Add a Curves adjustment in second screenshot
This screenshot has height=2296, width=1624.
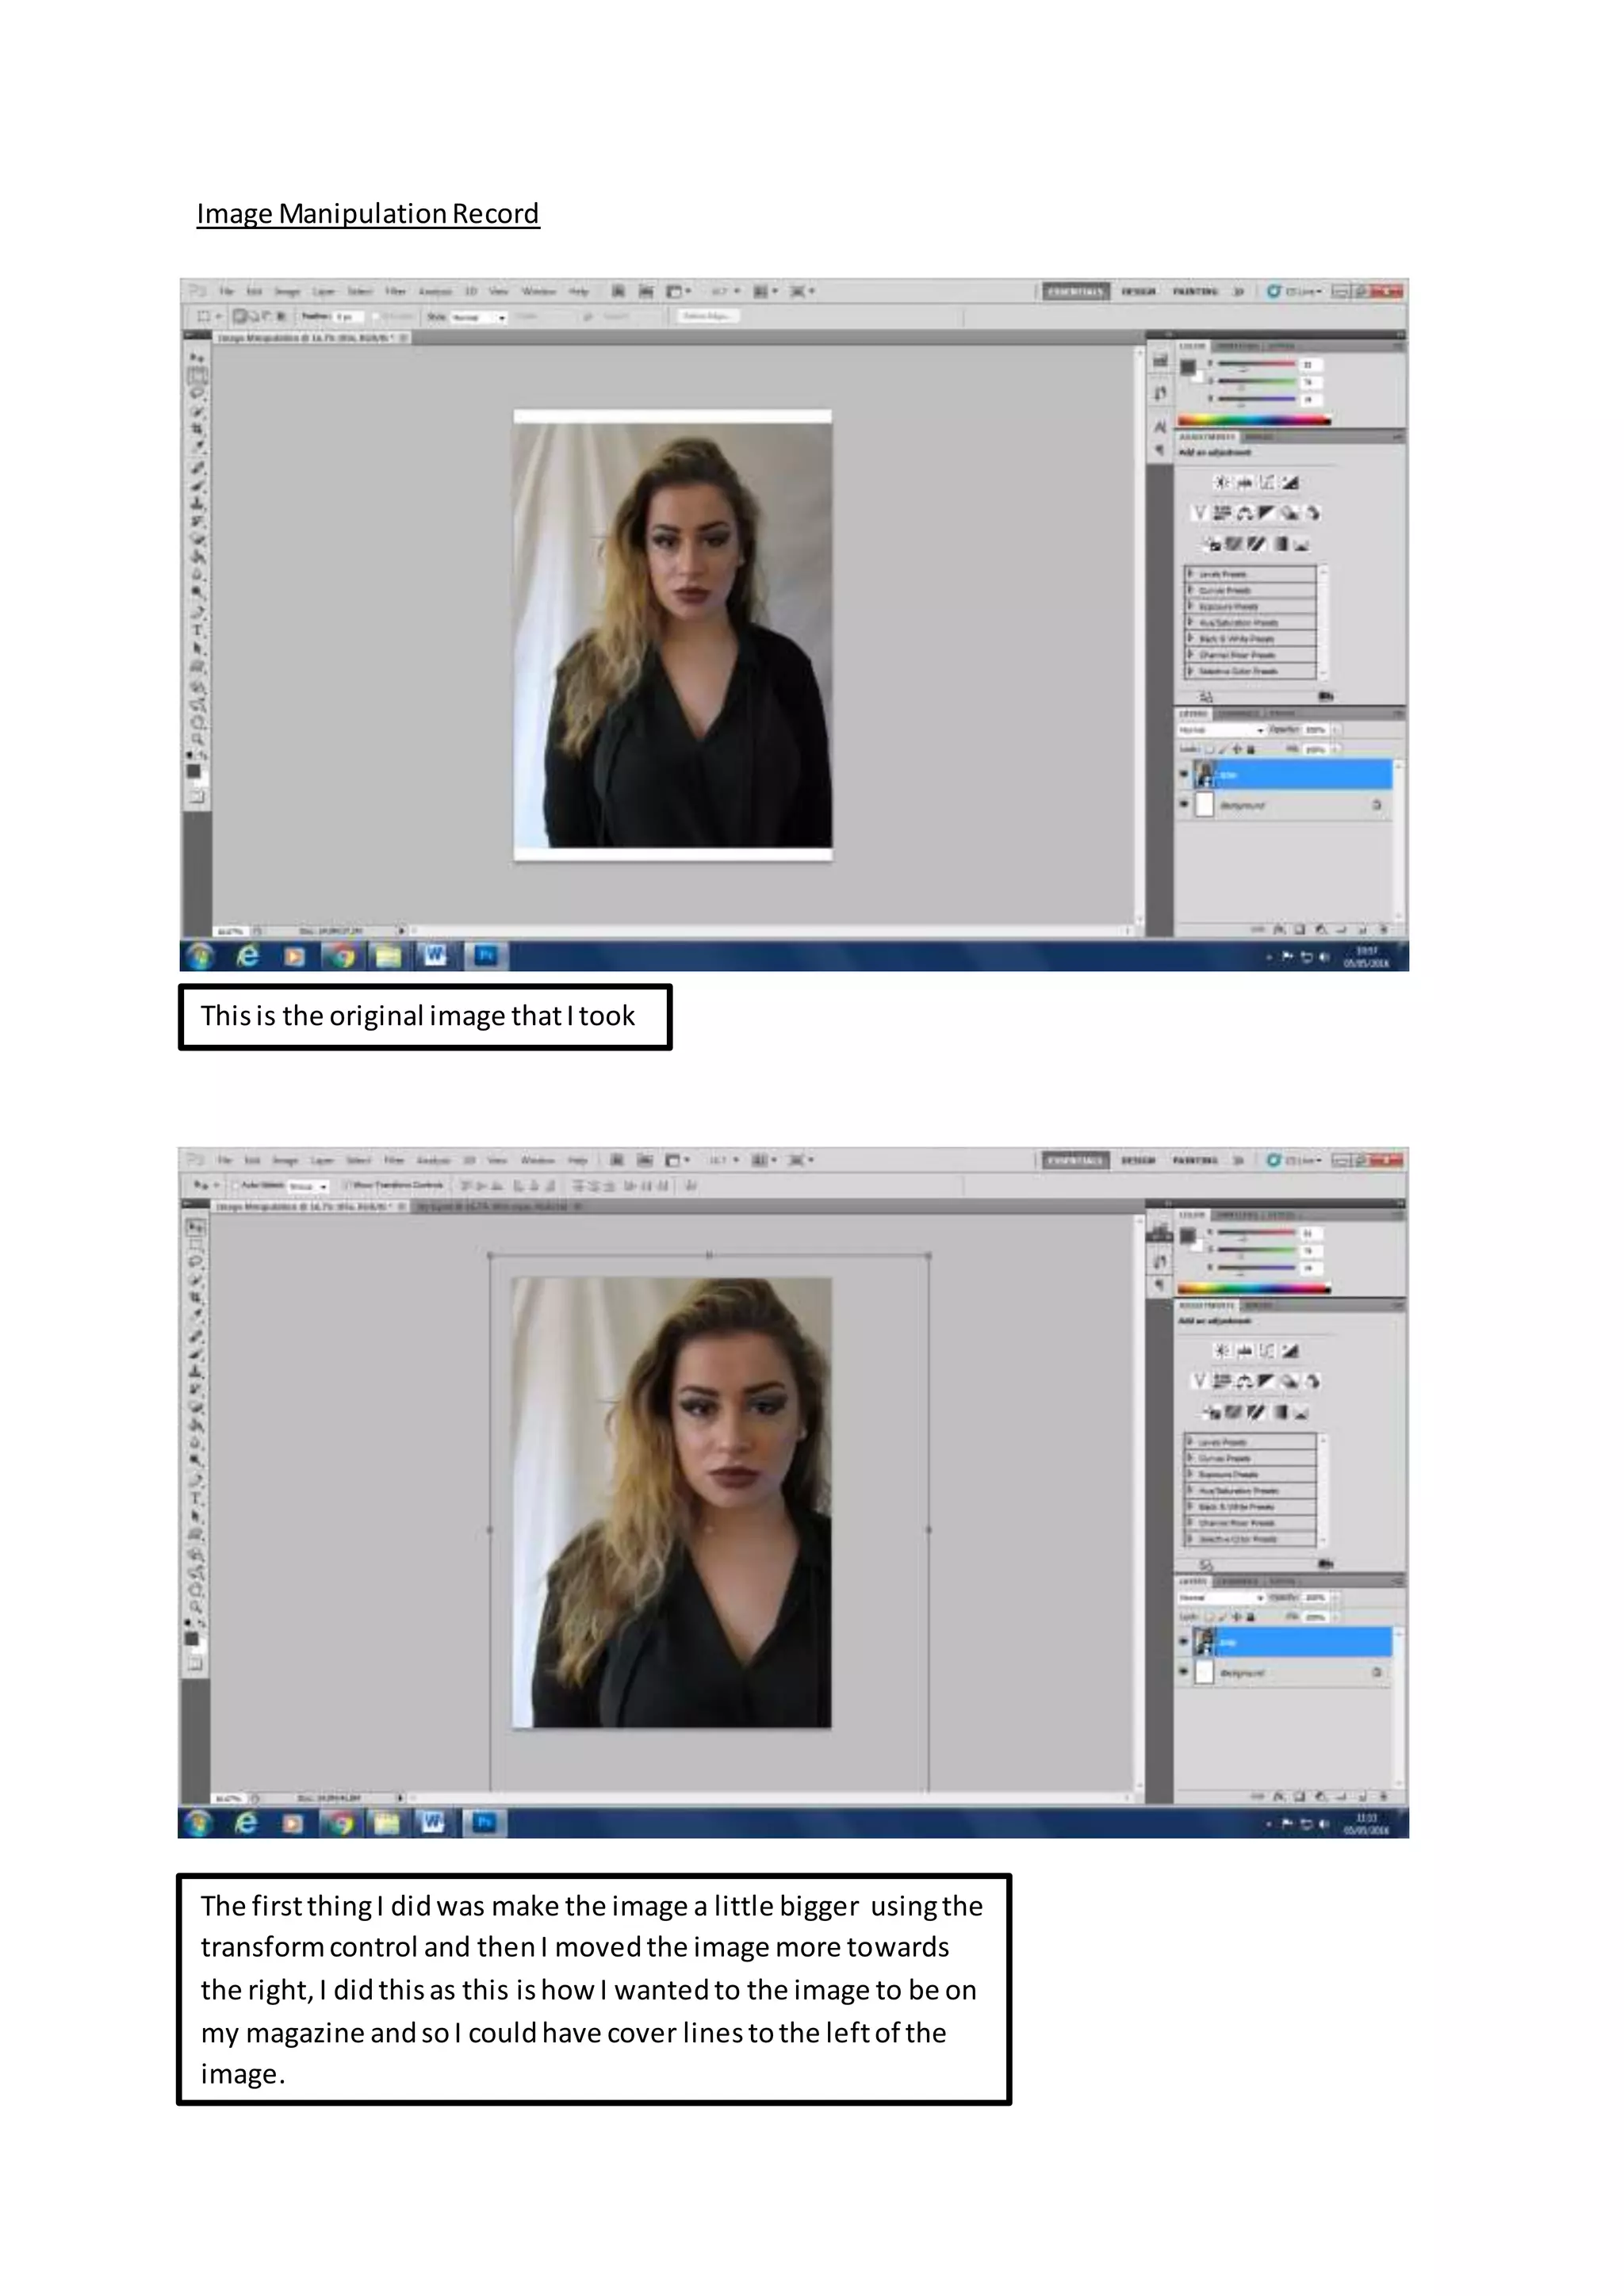1267,1350
